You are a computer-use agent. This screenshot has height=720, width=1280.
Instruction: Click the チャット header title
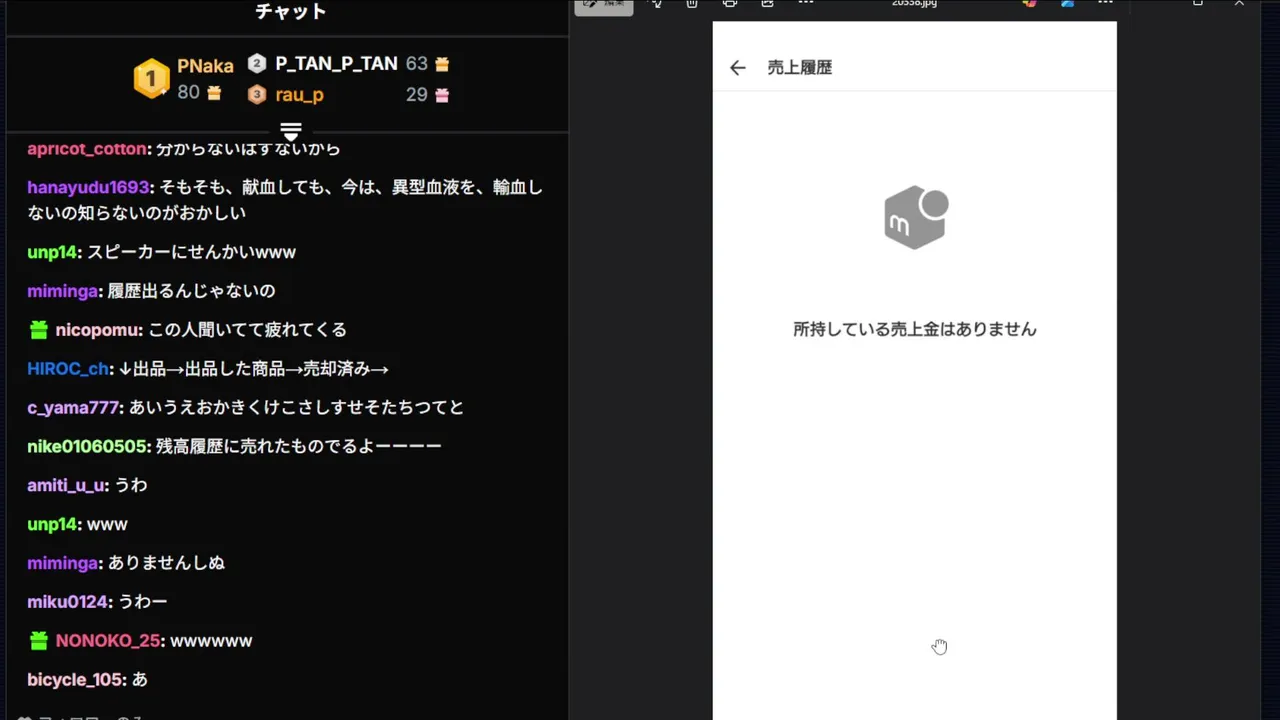pos(291,12)
